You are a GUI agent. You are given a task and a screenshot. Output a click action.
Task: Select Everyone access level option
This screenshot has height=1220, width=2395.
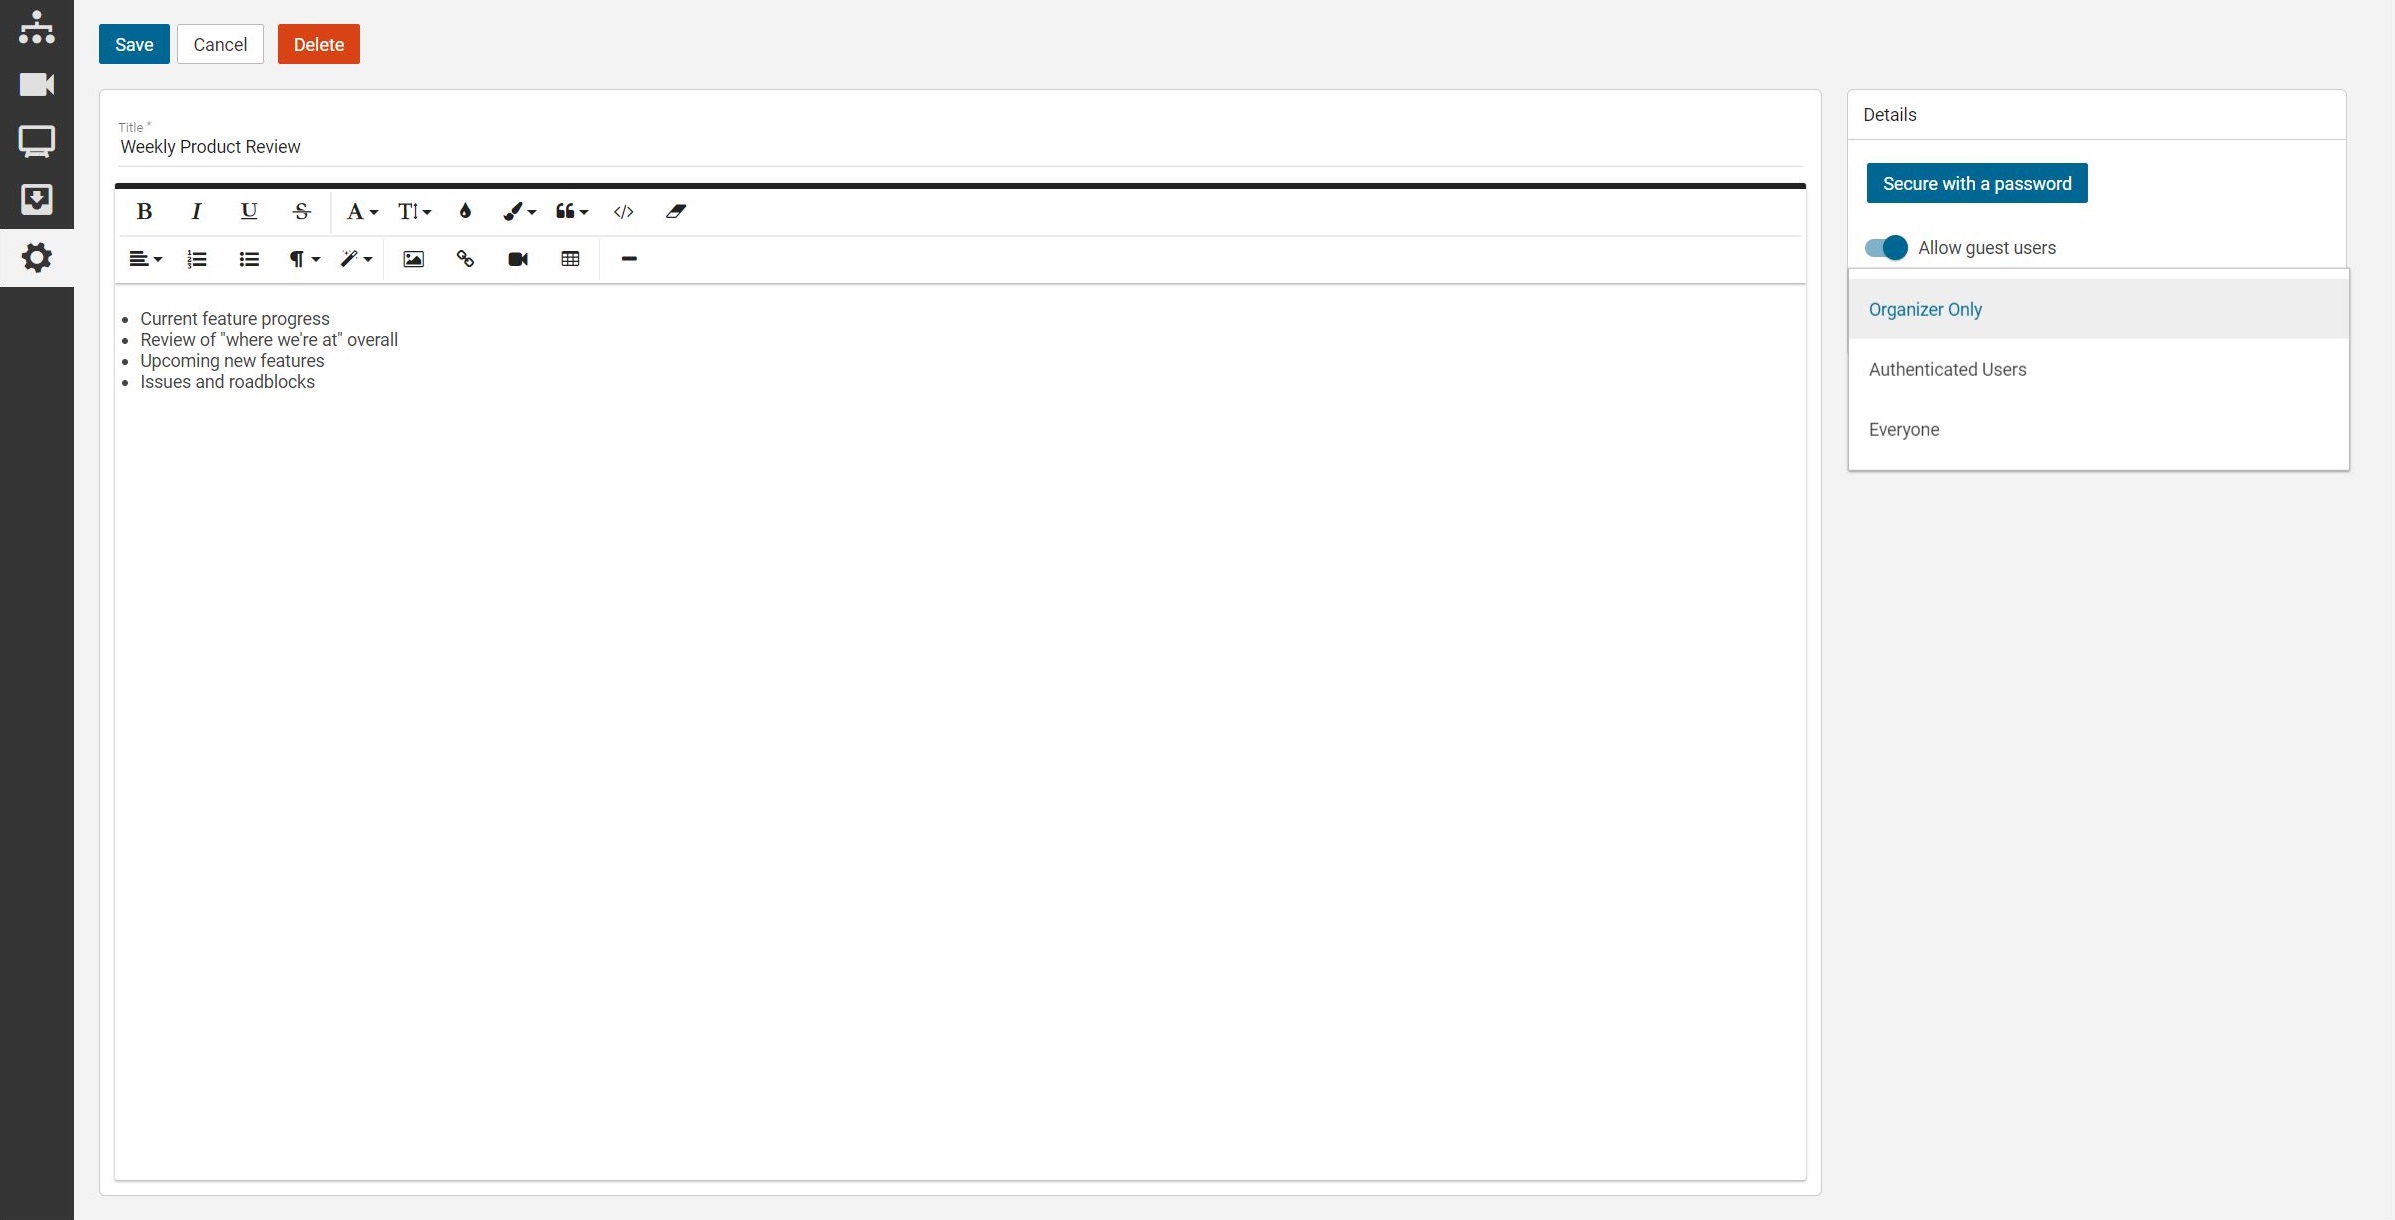[1904, 429]
